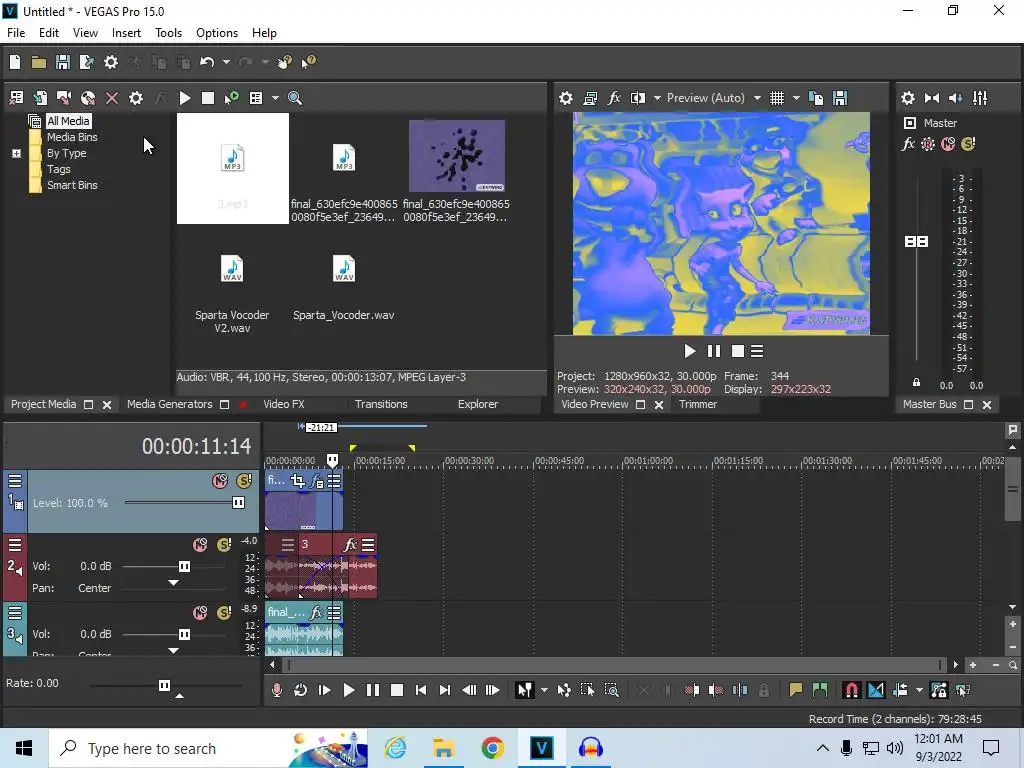Expand the By Type tree node
Image resolution: width=1024 pixels, height=768 pixels.
coord(16,153)
